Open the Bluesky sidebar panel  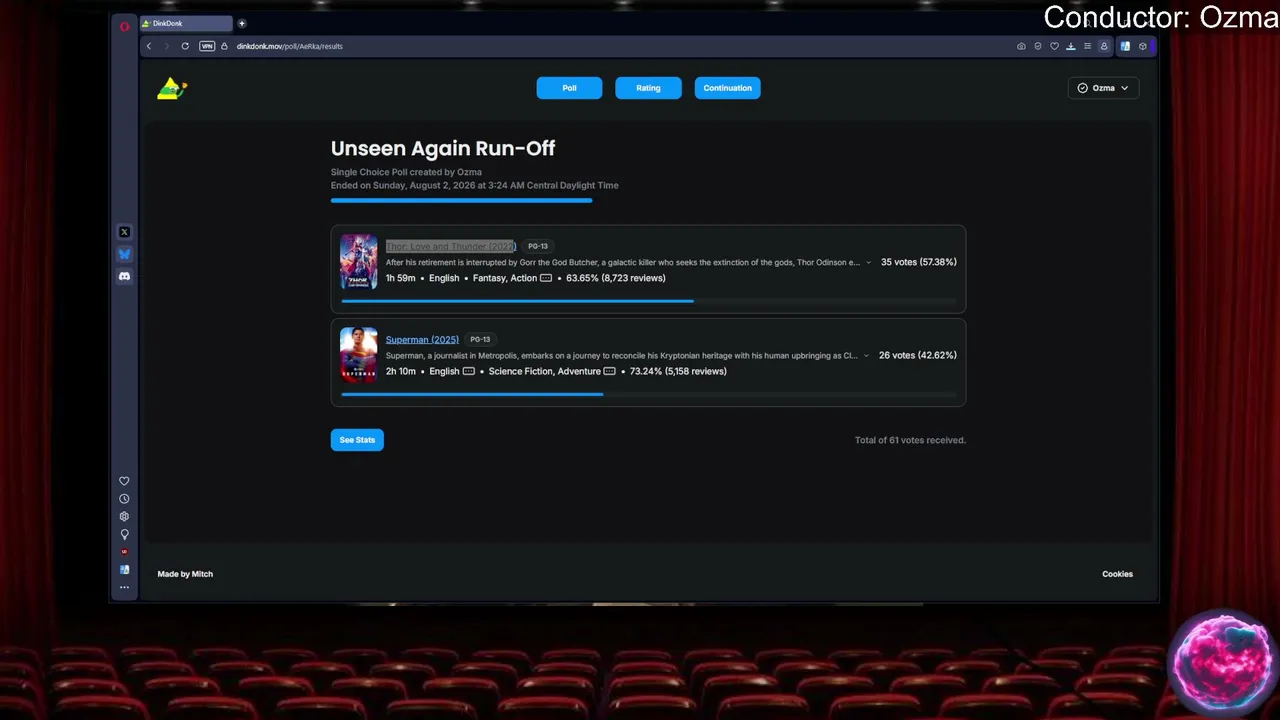click(124, 254)
